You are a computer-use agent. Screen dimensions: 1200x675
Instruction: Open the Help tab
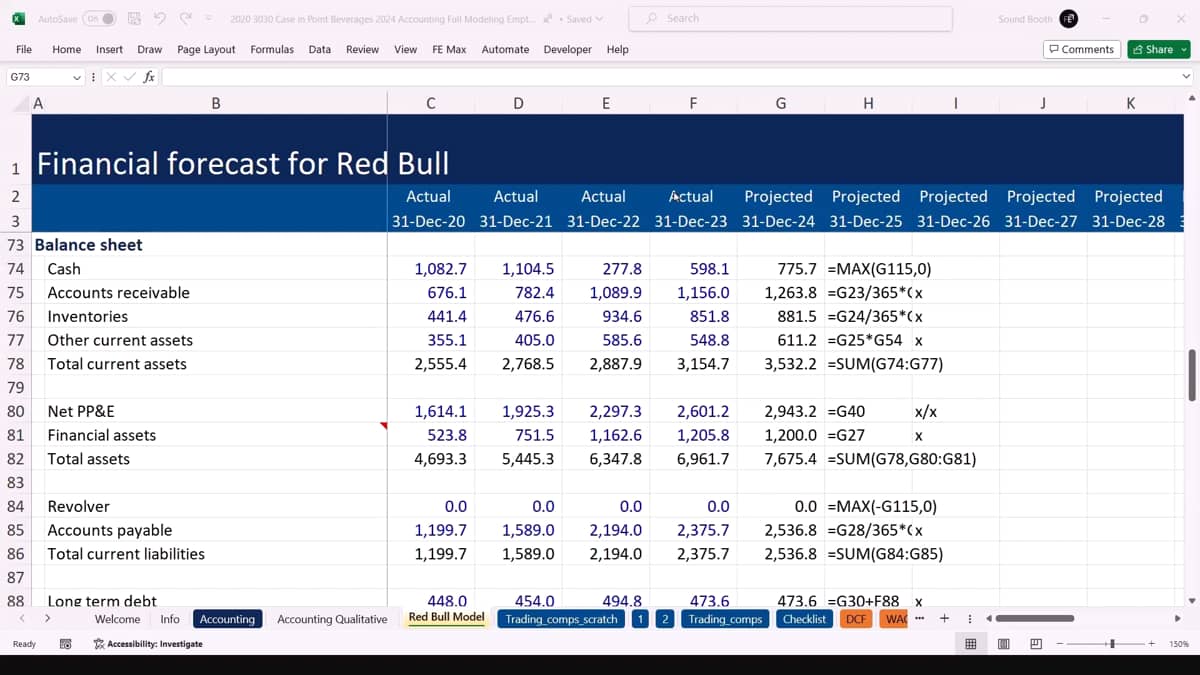(618, 49)
